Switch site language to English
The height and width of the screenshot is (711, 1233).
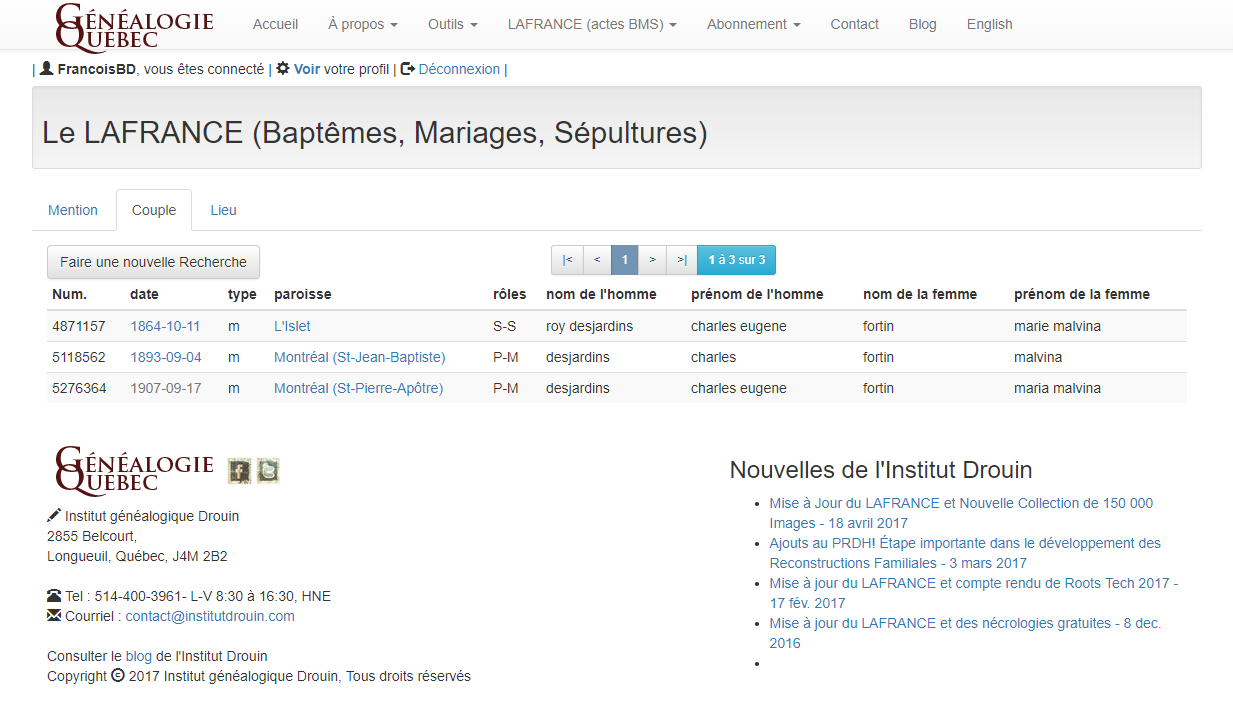pyautogui.click(x=990, y=24)
